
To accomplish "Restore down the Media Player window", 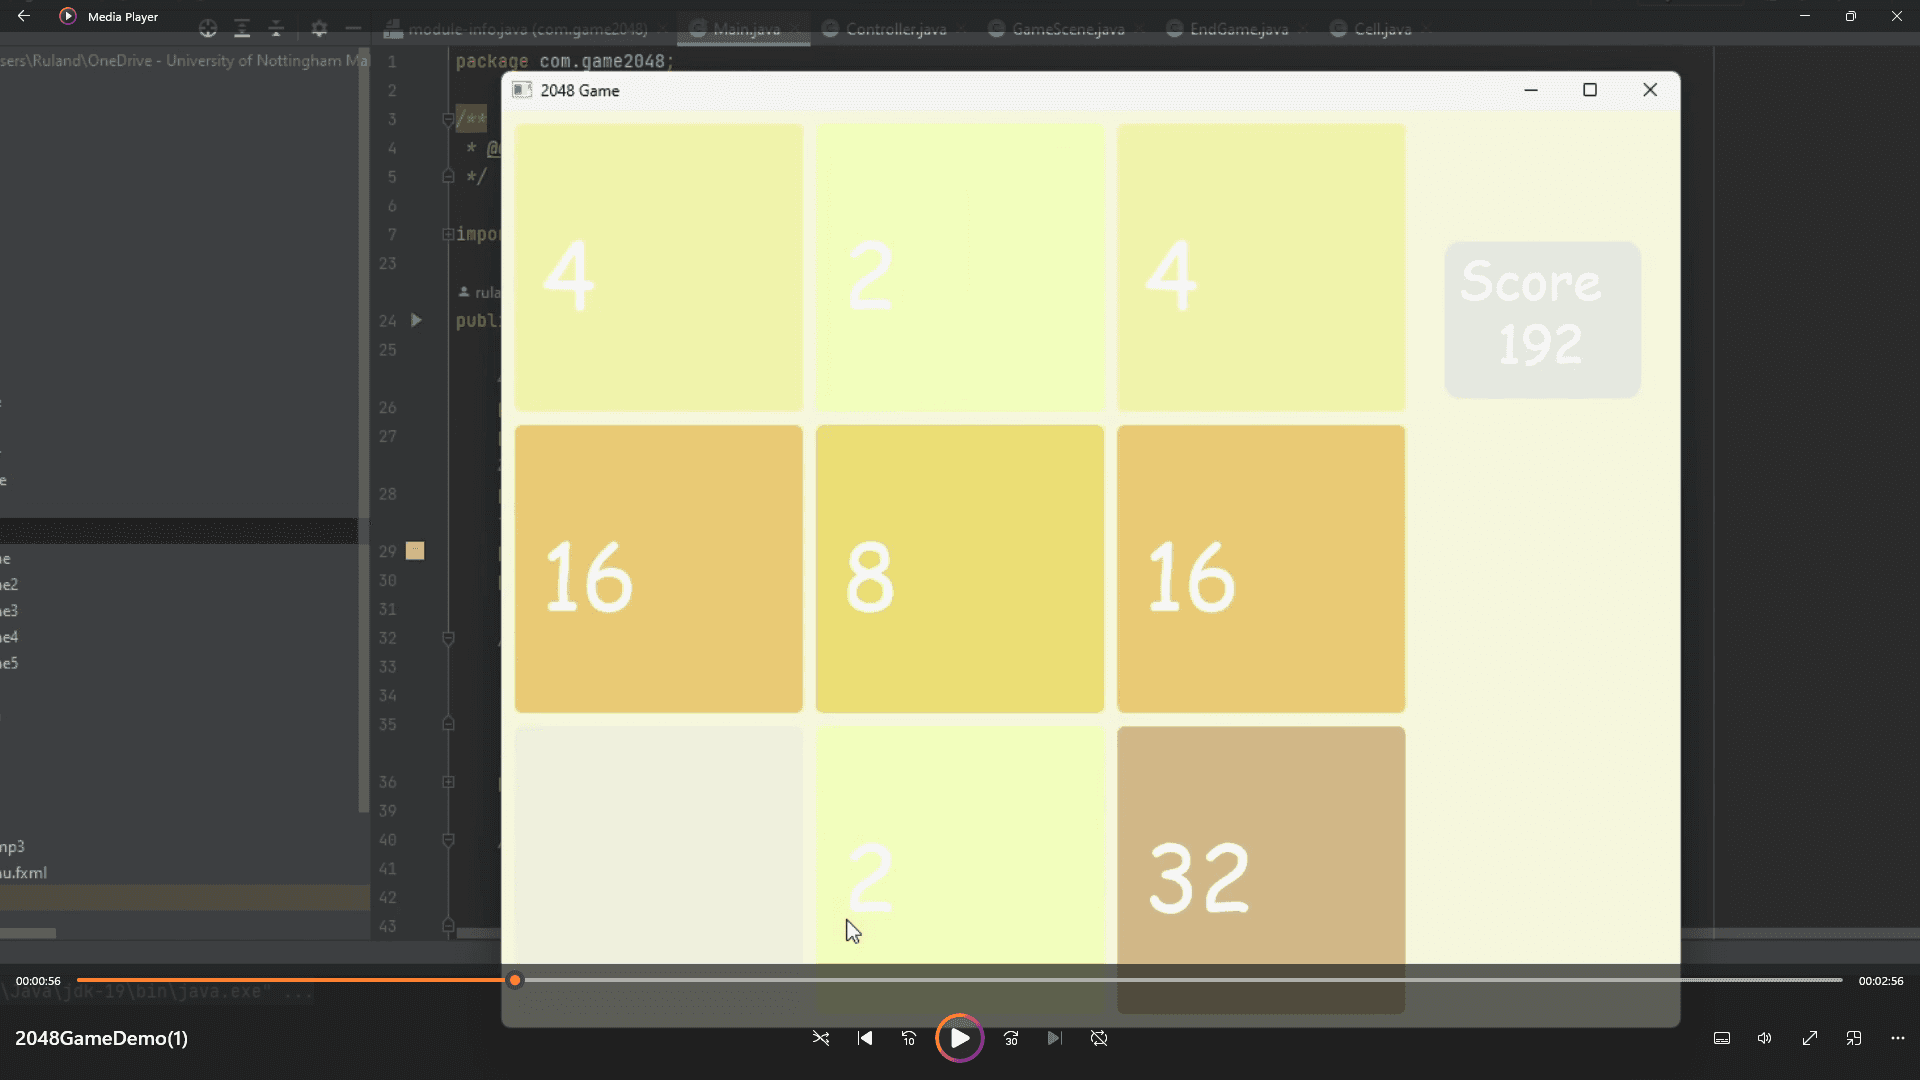I will pos(1851,16).
